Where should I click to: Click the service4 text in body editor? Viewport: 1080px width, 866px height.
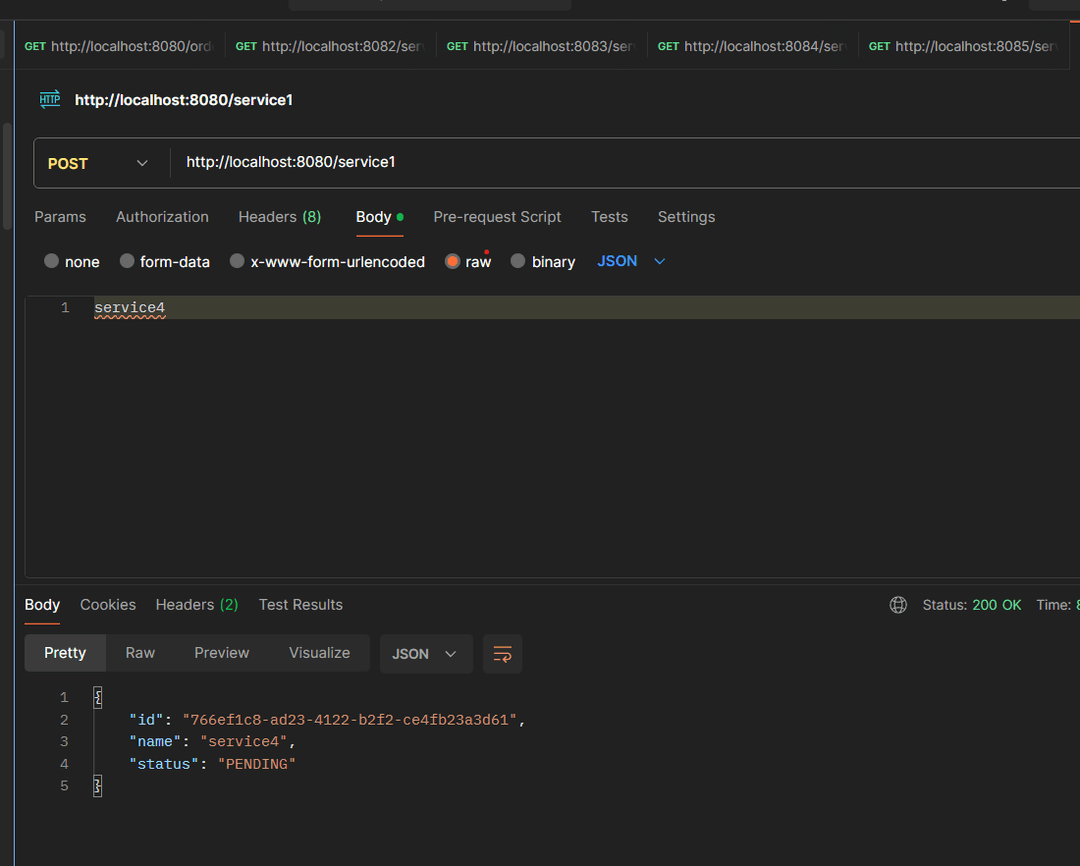pyautogui.click(x=129, y=308)
